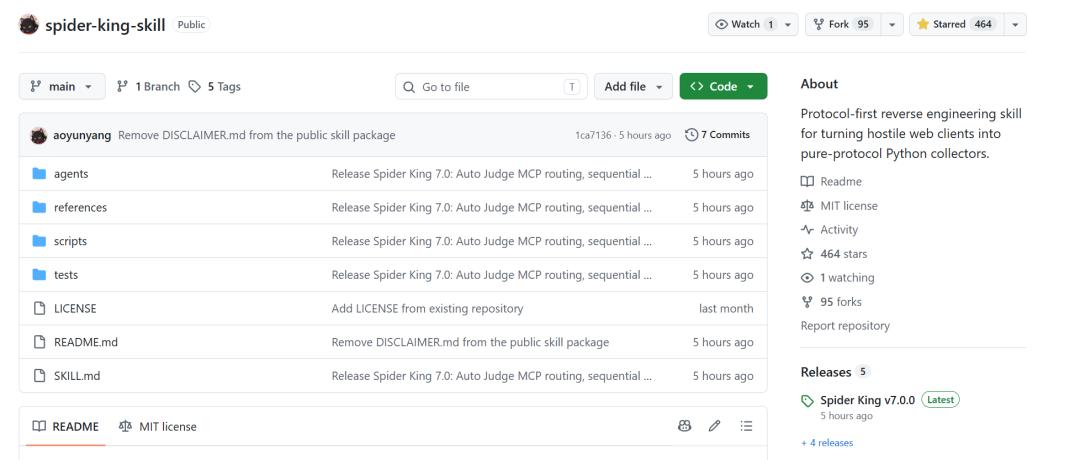Open the latest commit message Remove DISCLAIMER.md
Viewport: 1080px width, 460px height.
pos(257,135)
